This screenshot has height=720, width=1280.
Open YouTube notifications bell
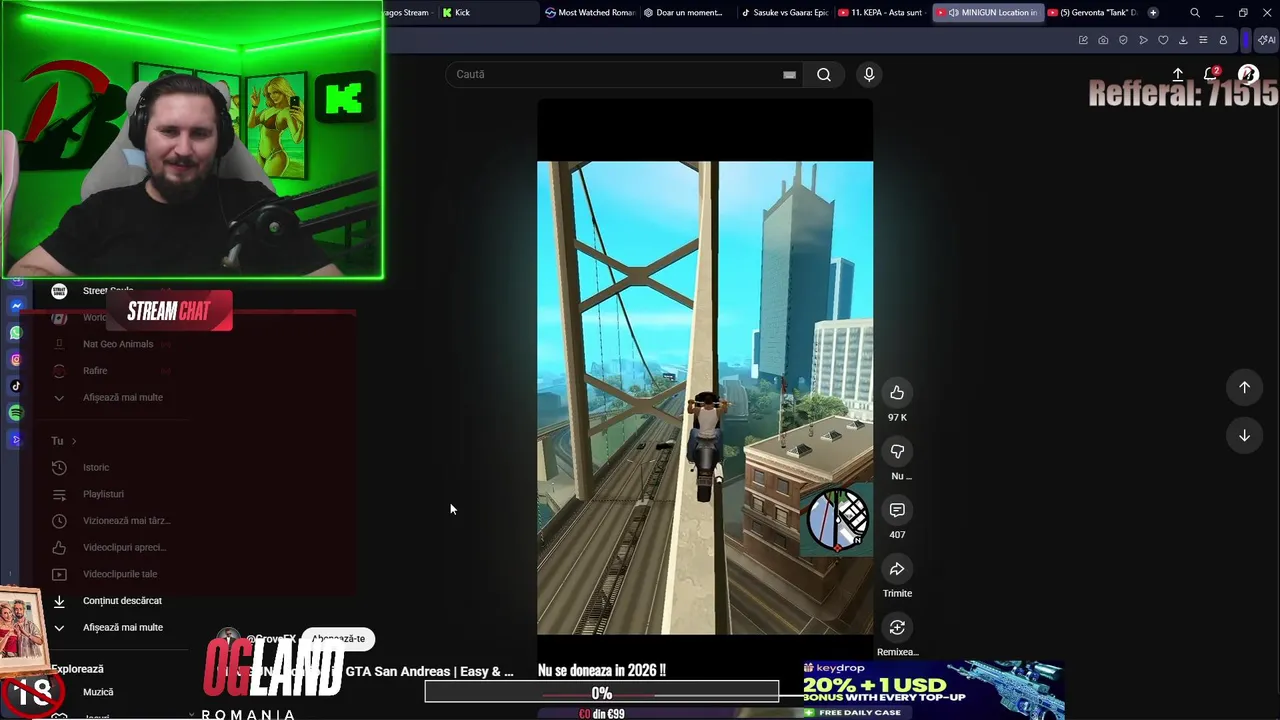[1210, 74]
